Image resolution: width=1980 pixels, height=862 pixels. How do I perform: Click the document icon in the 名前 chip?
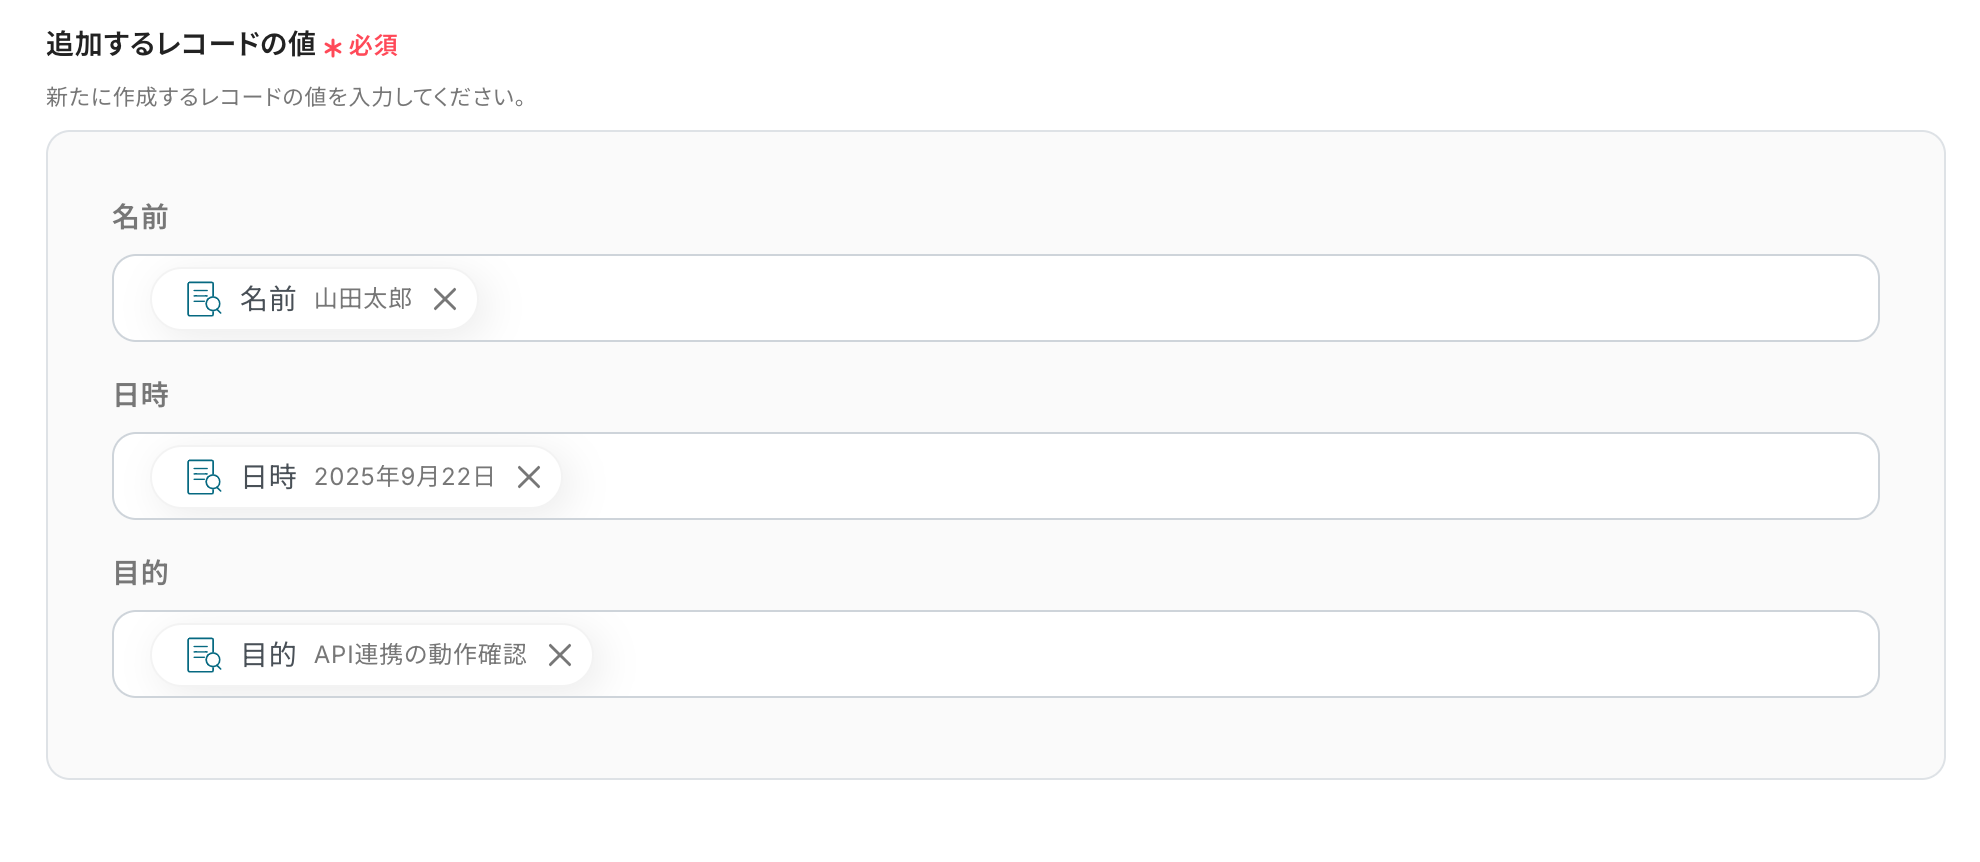point(204,299)
